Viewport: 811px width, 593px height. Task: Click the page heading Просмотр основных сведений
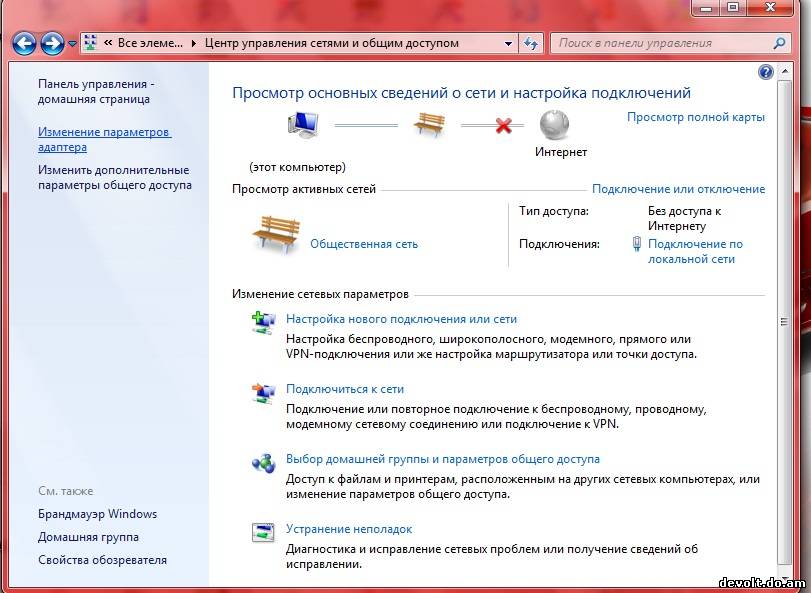click(461, 93)
